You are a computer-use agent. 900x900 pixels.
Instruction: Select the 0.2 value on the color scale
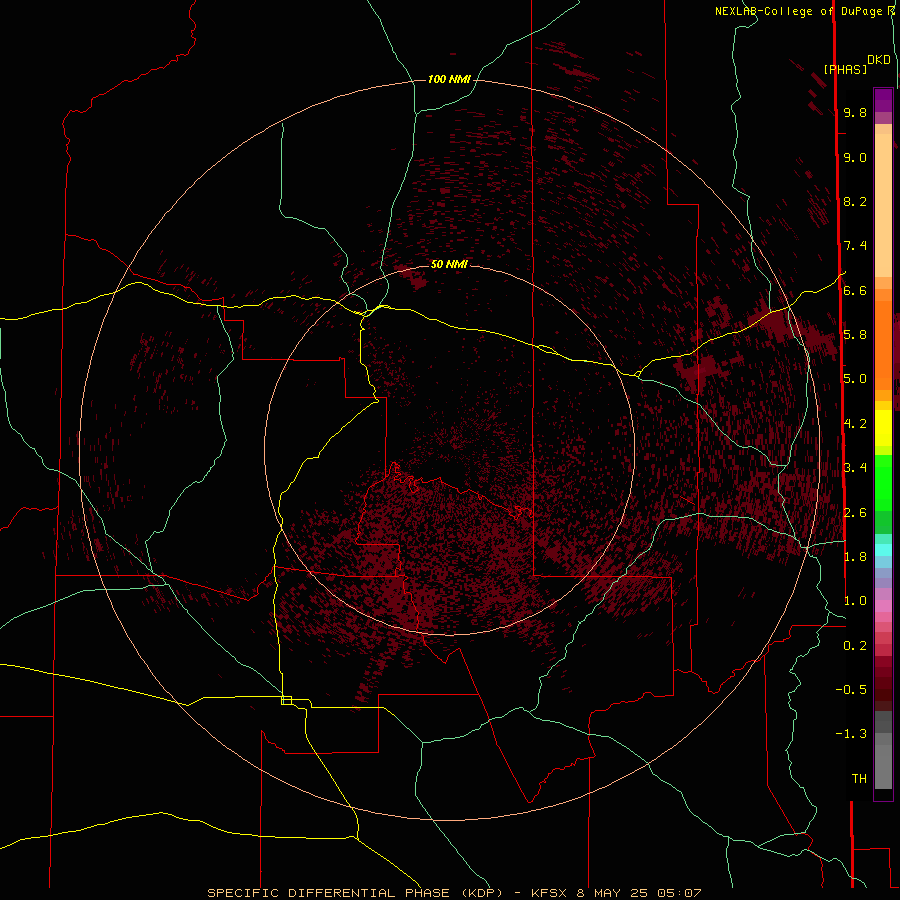[x=855, y=646]
